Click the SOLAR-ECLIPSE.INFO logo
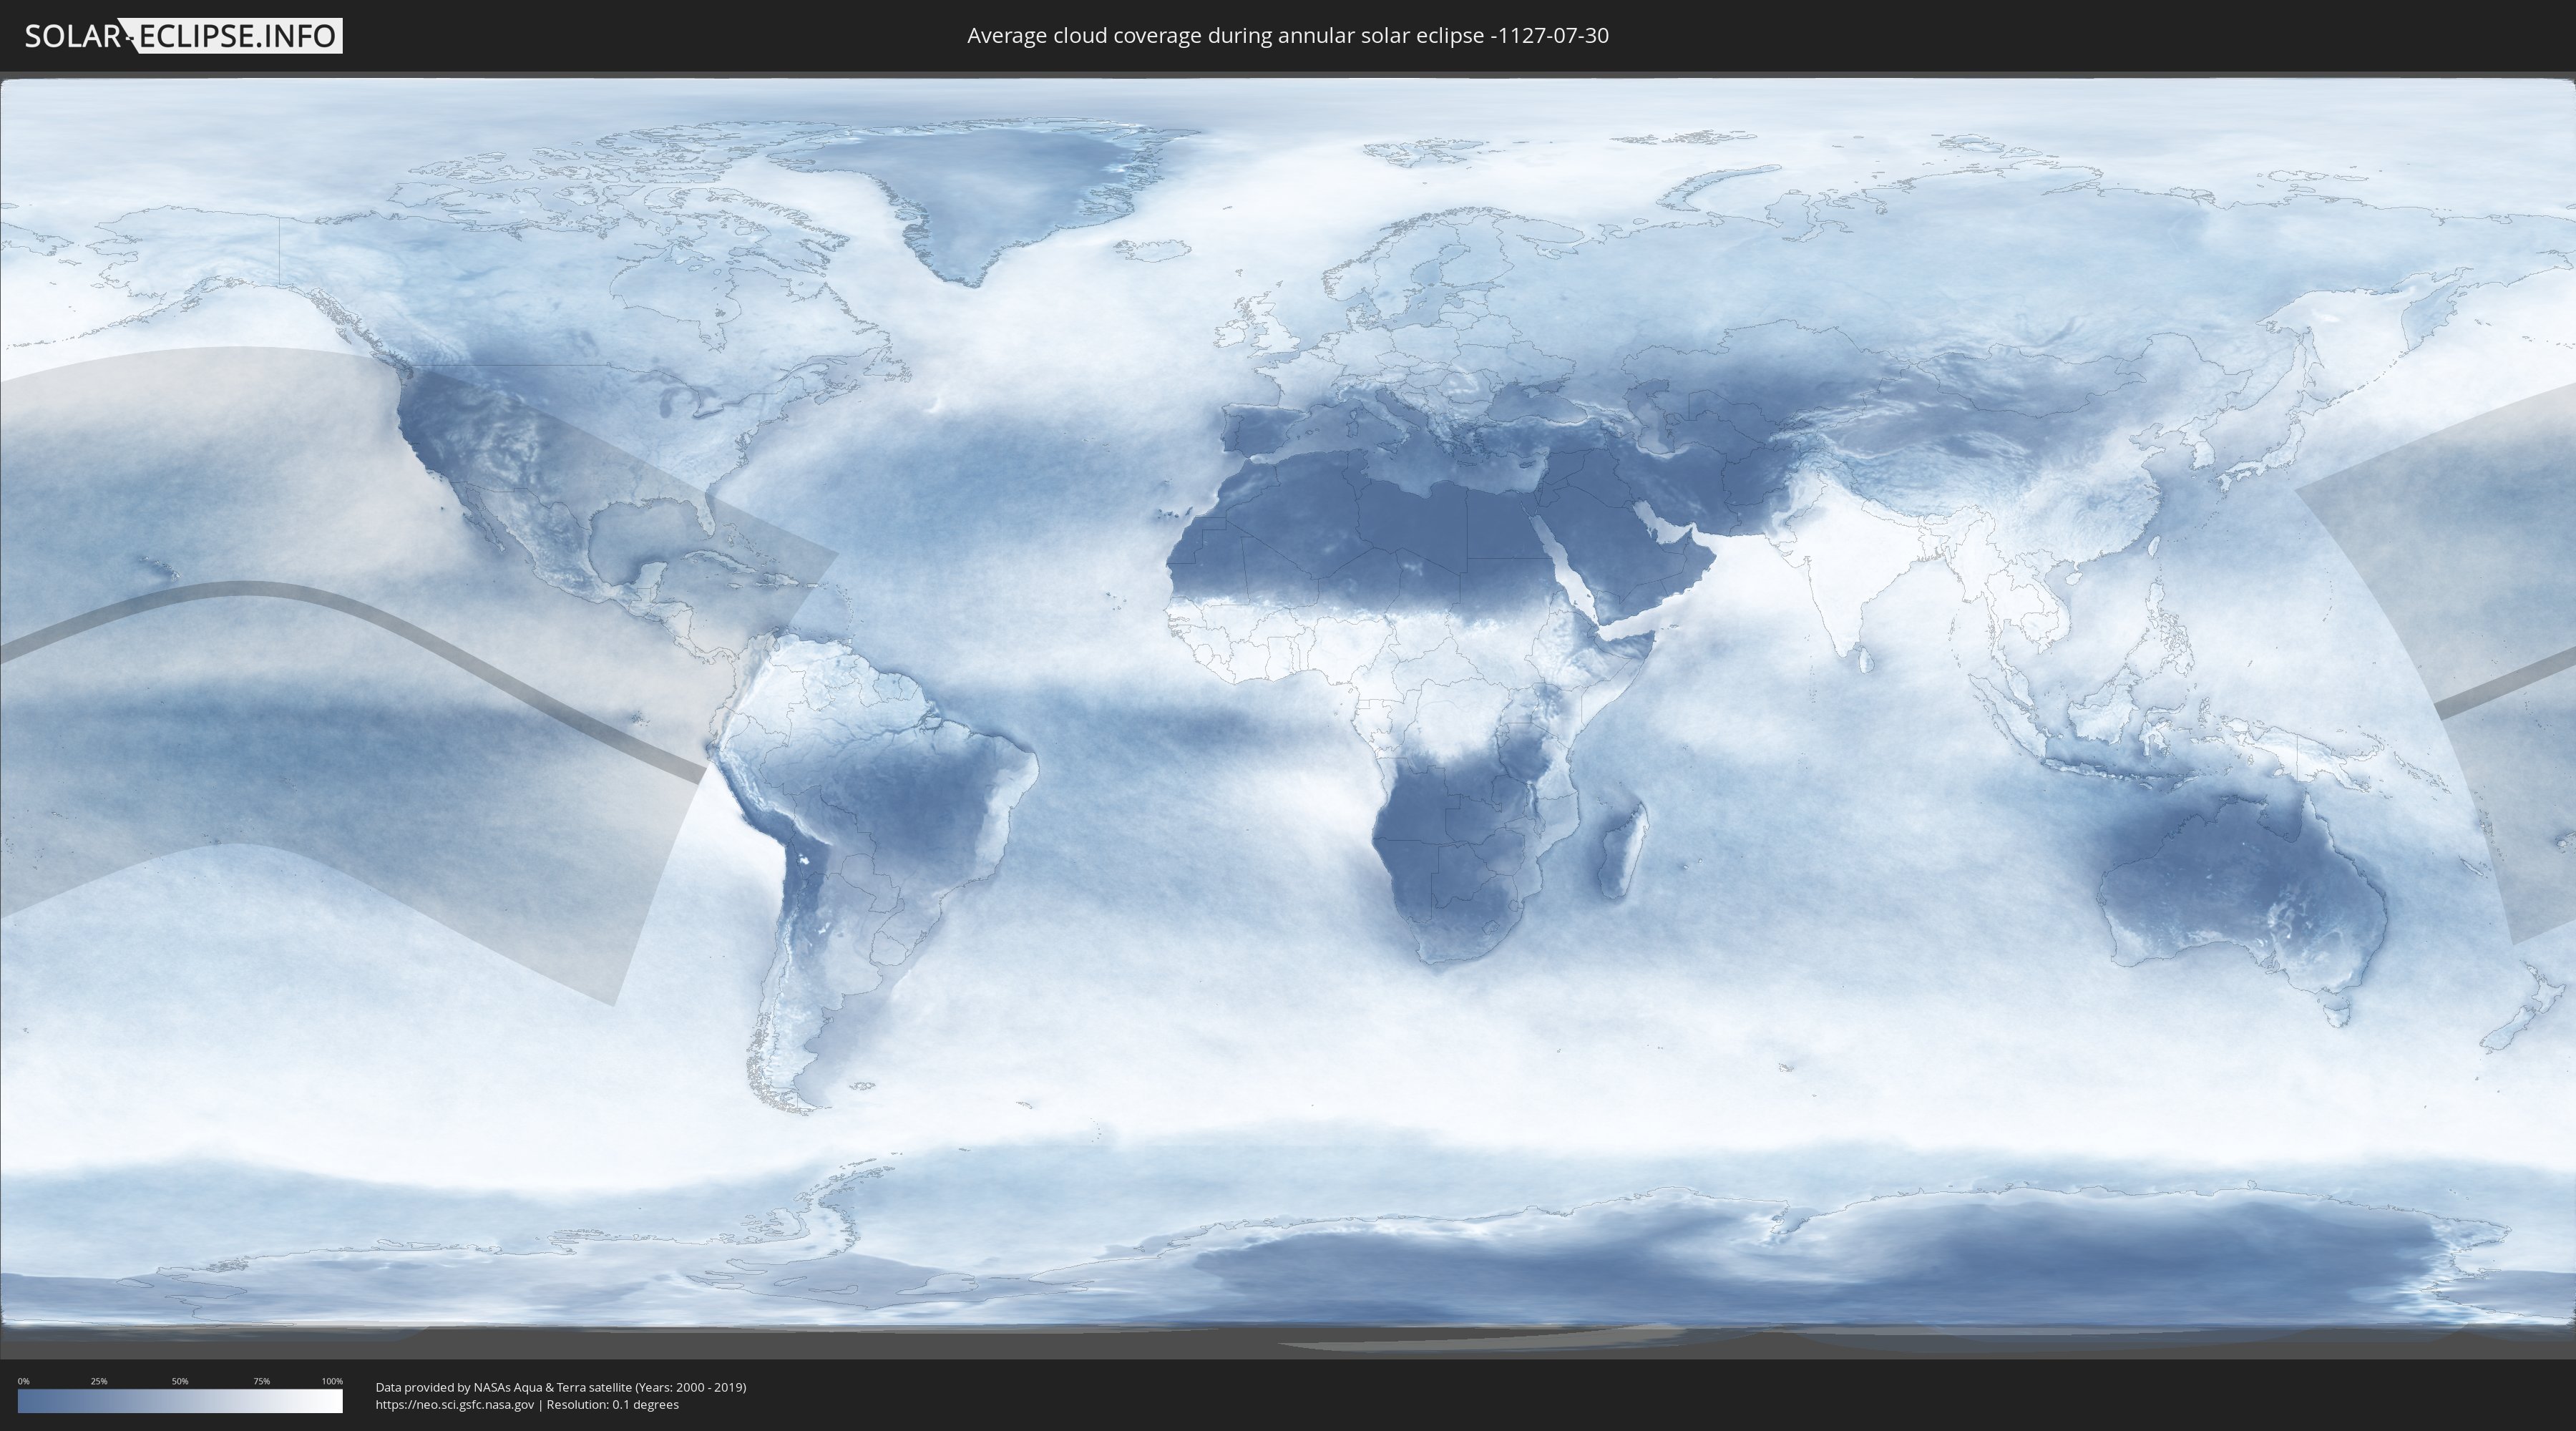The image size is (2576, 1431). pyautogui.click(x=183, y=36)
